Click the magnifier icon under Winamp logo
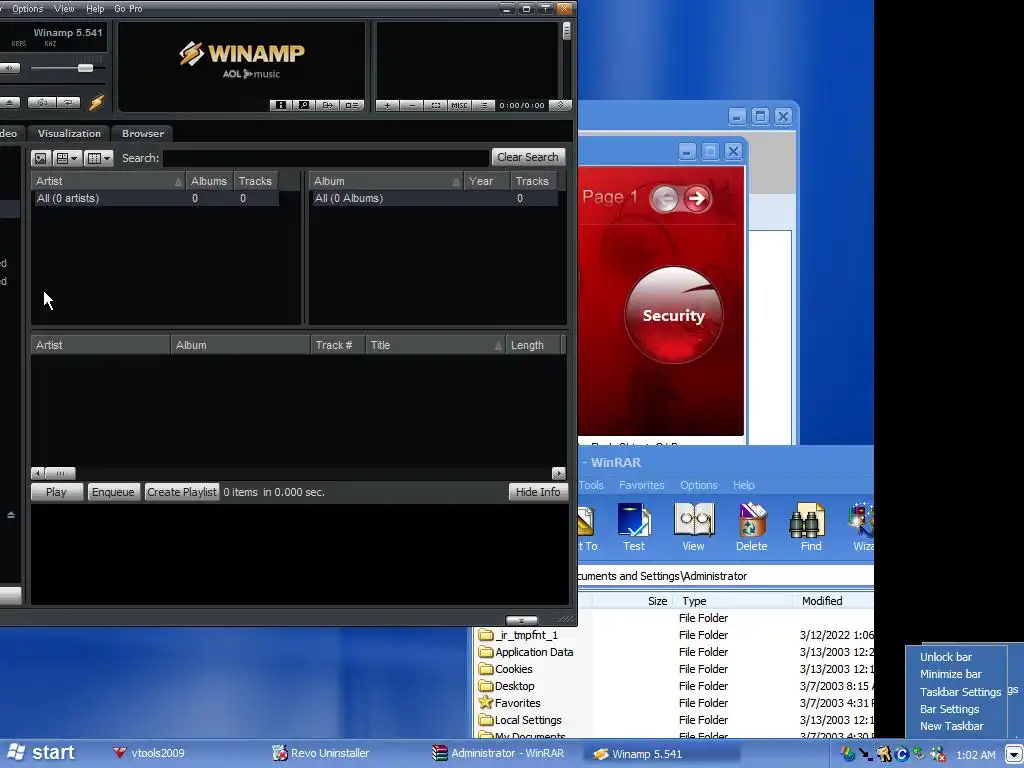The image size is (1024, 768). click(304, 105)
